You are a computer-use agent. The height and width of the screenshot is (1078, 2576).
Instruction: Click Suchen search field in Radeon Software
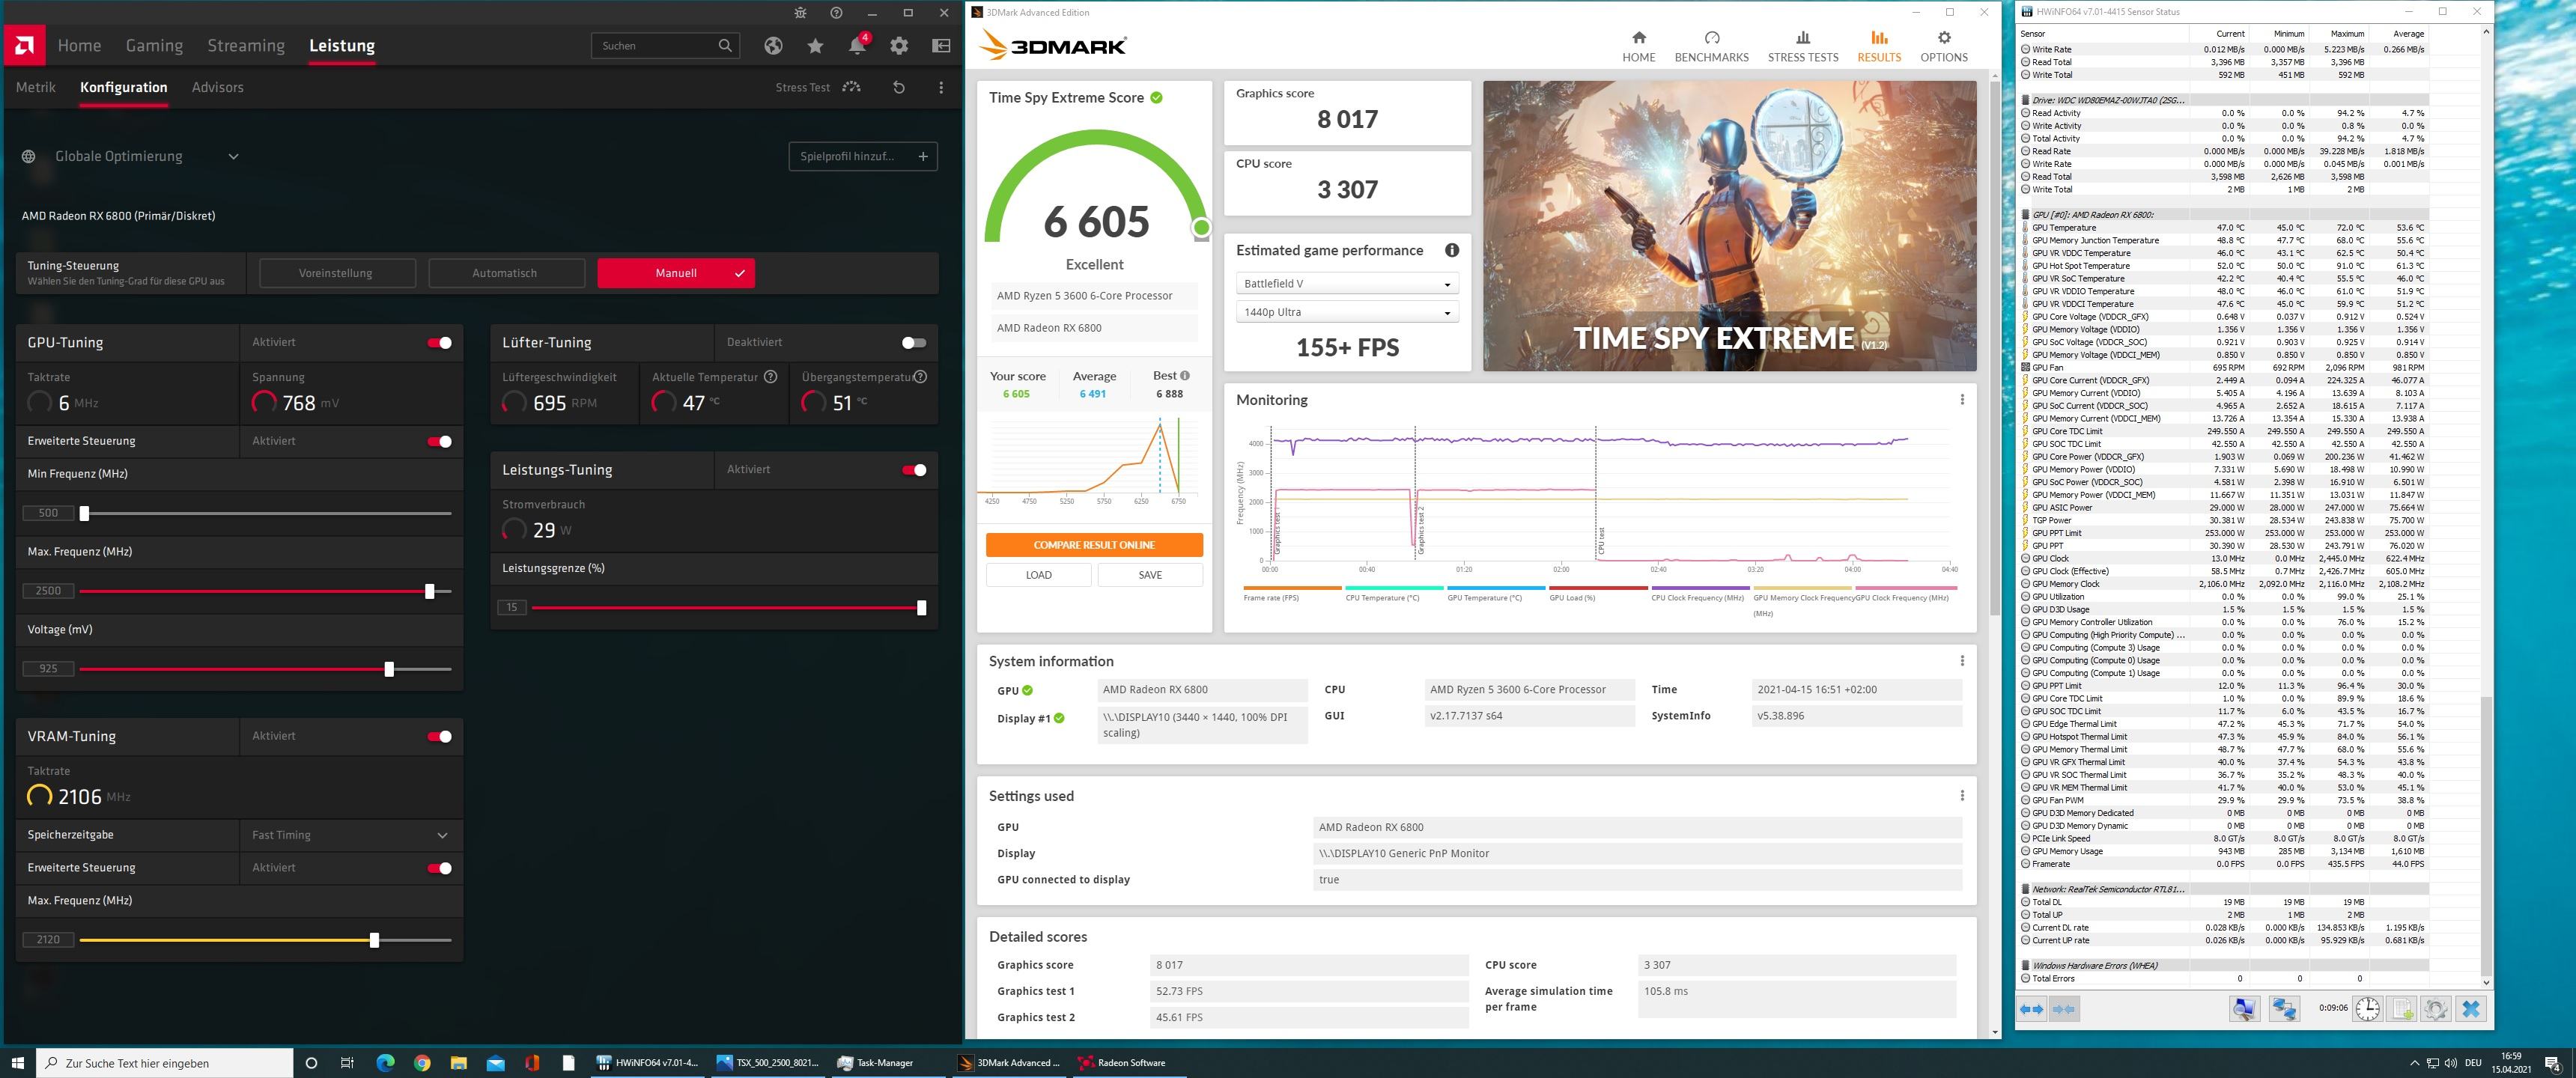click(x=666, y=46)
